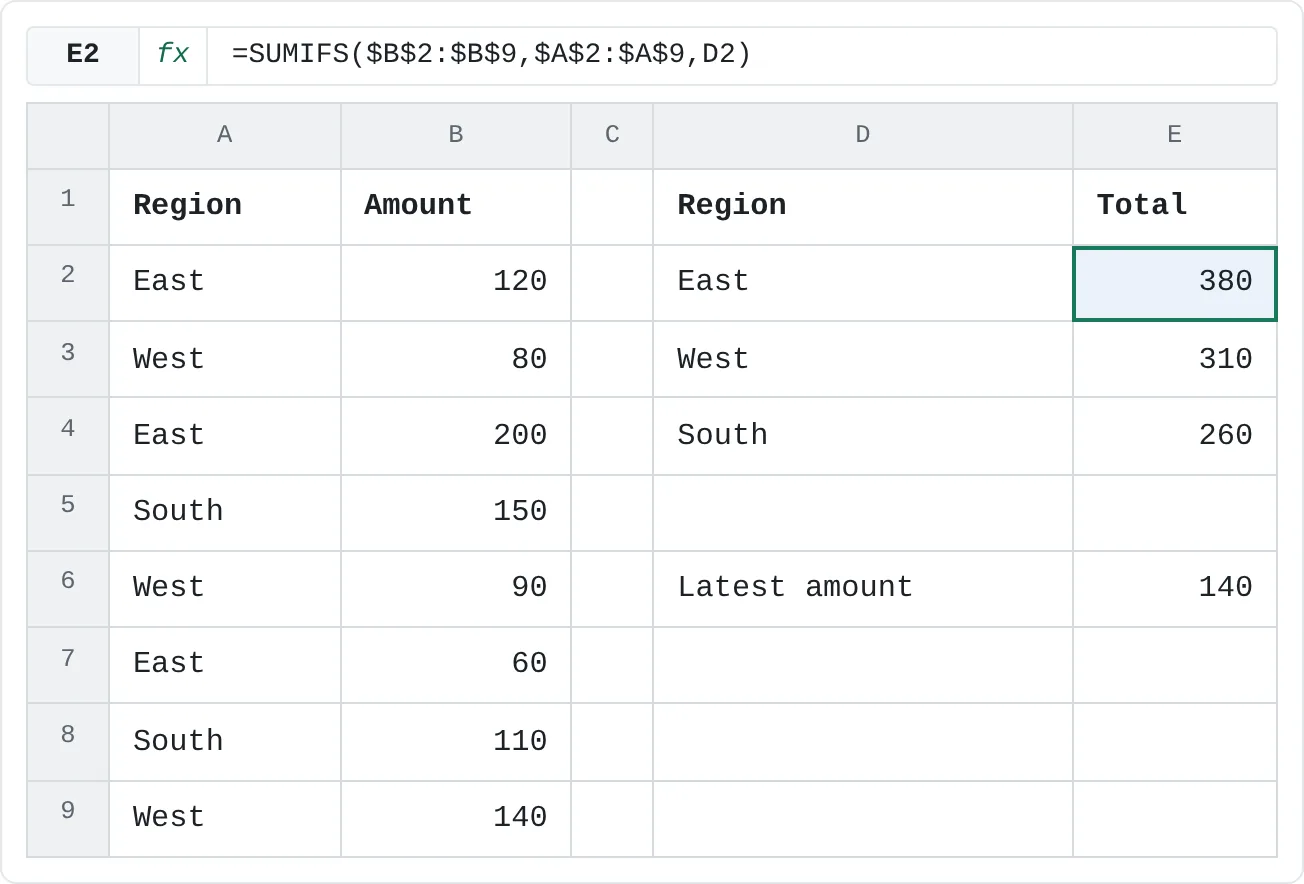
Task: Select the amount cell showing 60
Action: 456,665
